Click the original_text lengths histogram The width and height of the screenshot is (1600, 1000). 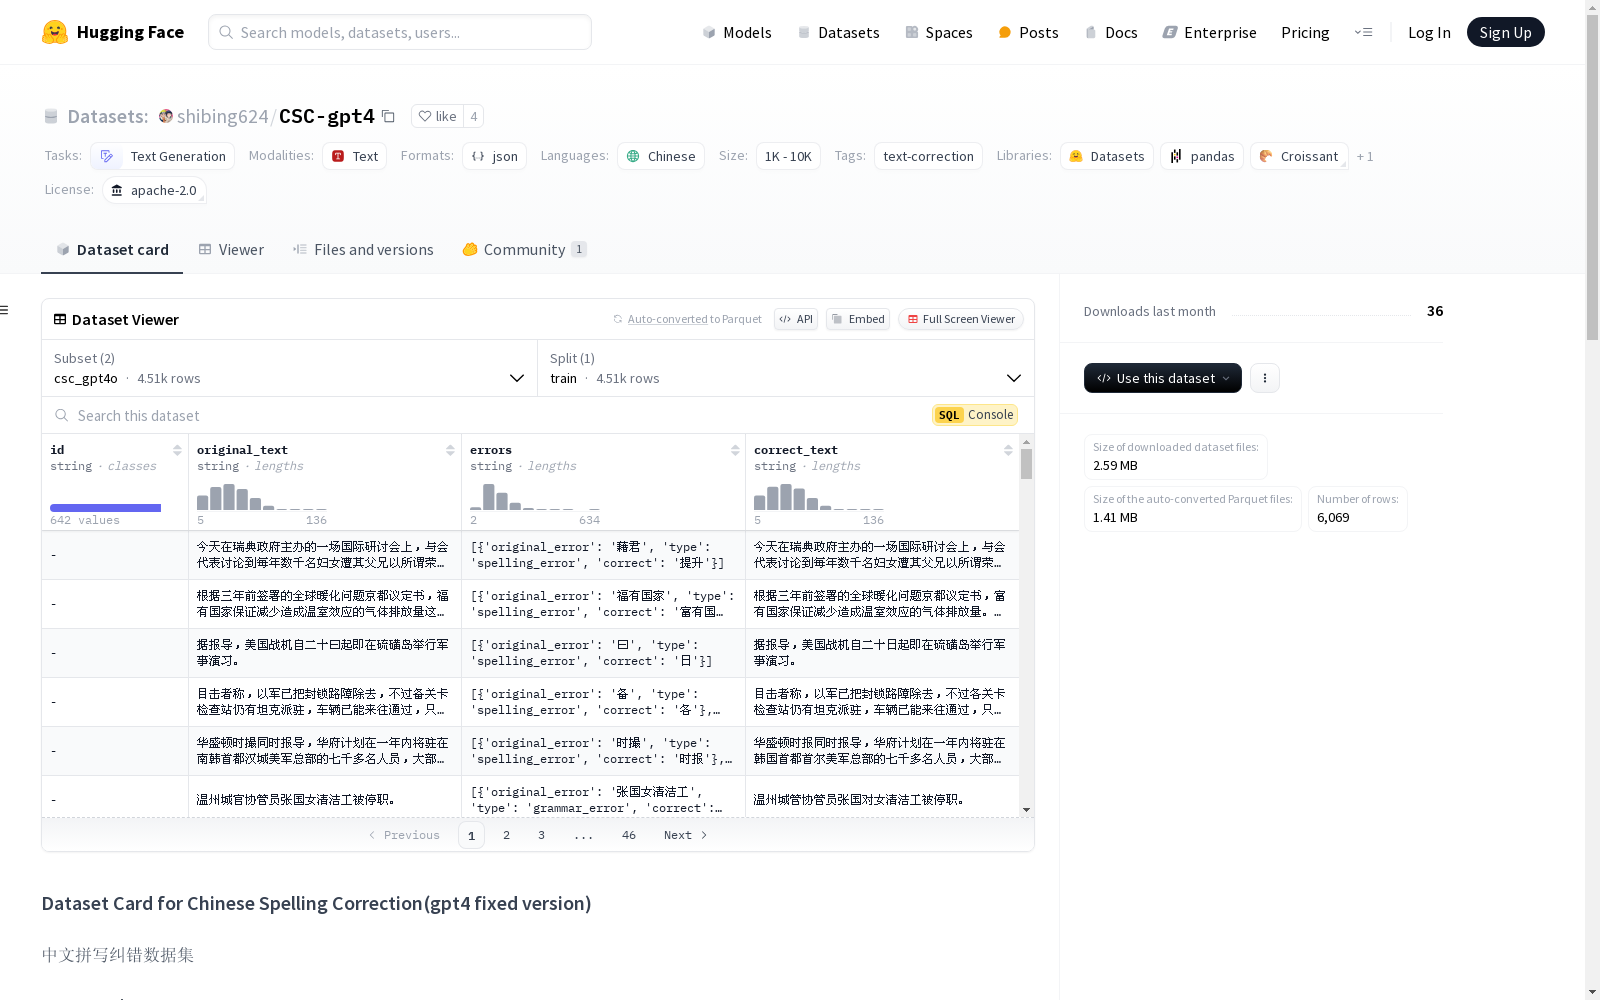point(262,496)
